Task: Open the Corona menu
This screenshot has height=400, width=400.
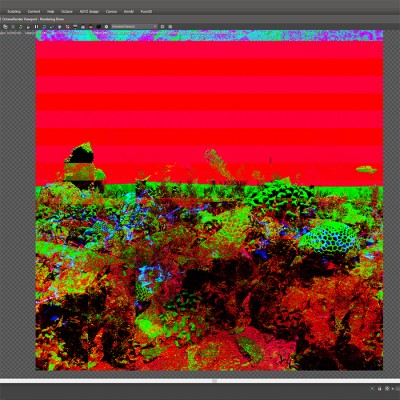Action: tap(111, 11)
